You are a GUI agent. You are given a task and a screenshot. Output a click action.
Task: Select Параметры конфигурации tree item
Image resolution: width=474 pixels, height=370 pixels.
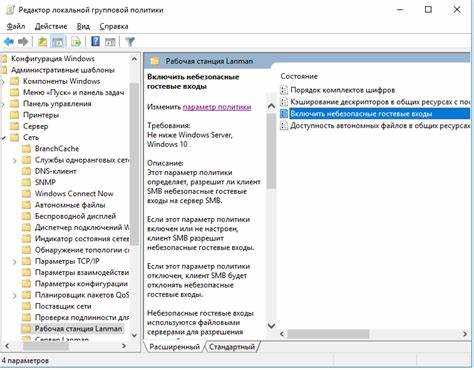pyautogui.click(x=81, y=284)
